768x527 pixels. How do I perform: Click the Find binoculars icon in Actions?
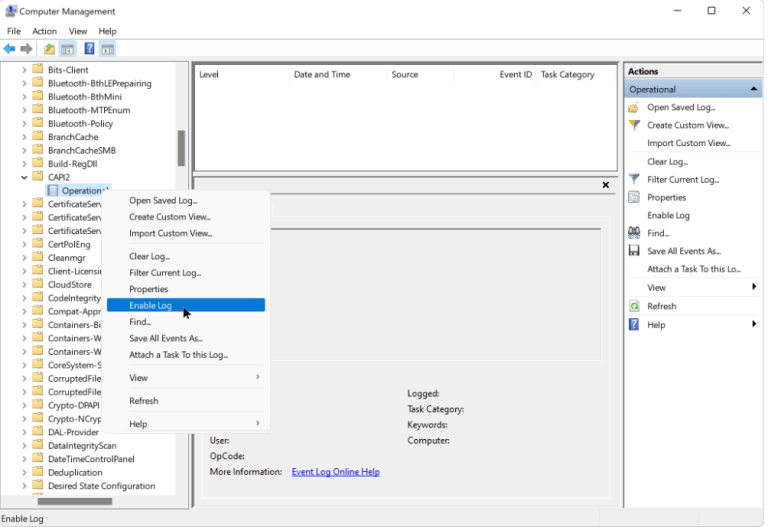634,233
